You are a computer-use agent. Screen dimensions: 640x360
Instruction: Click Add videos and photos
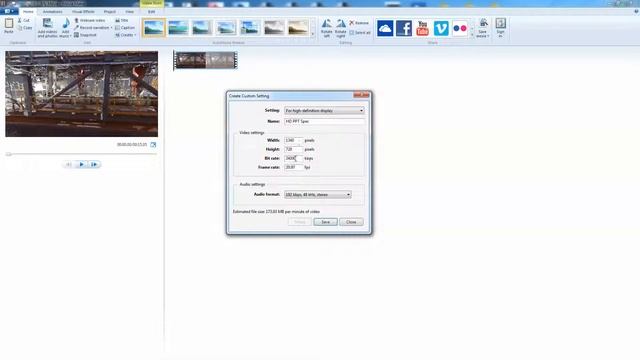pos(47,28)
